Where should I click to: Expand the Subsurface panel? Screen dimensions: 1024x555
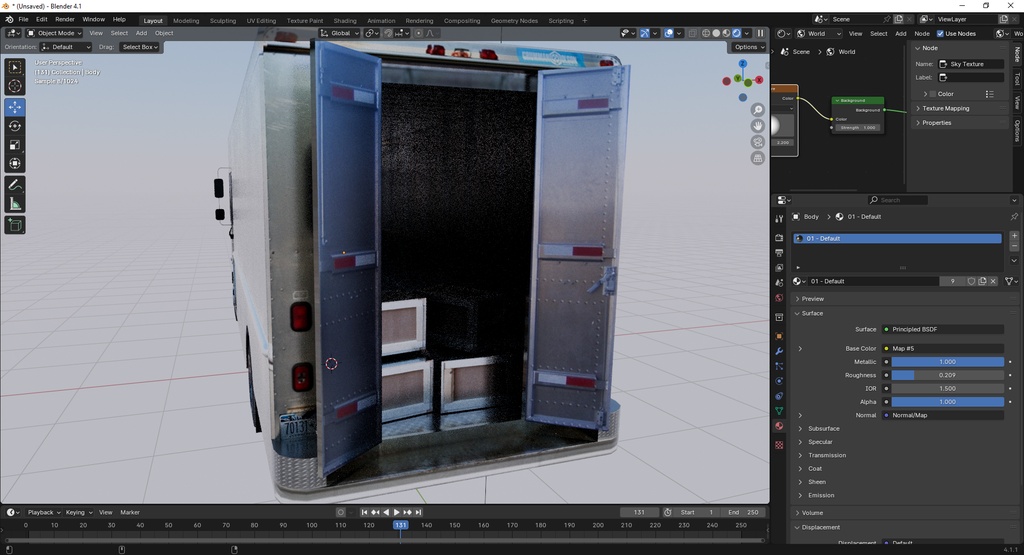824,428
